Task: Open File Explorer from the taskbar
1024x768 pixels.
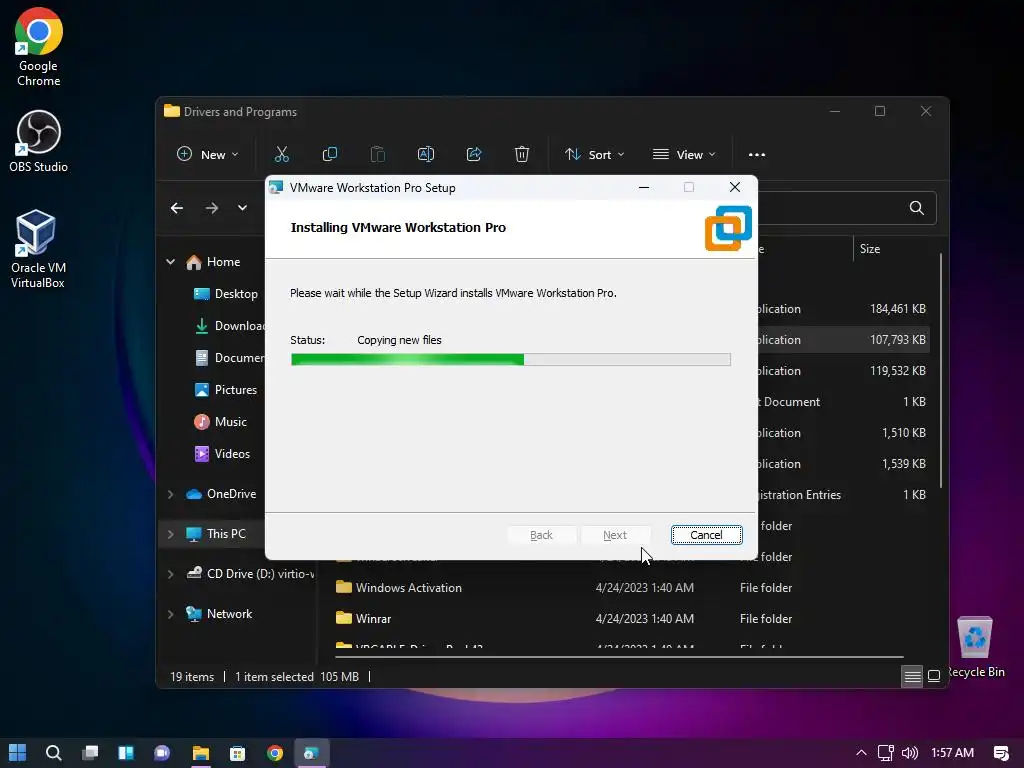Action: (200, 753)
